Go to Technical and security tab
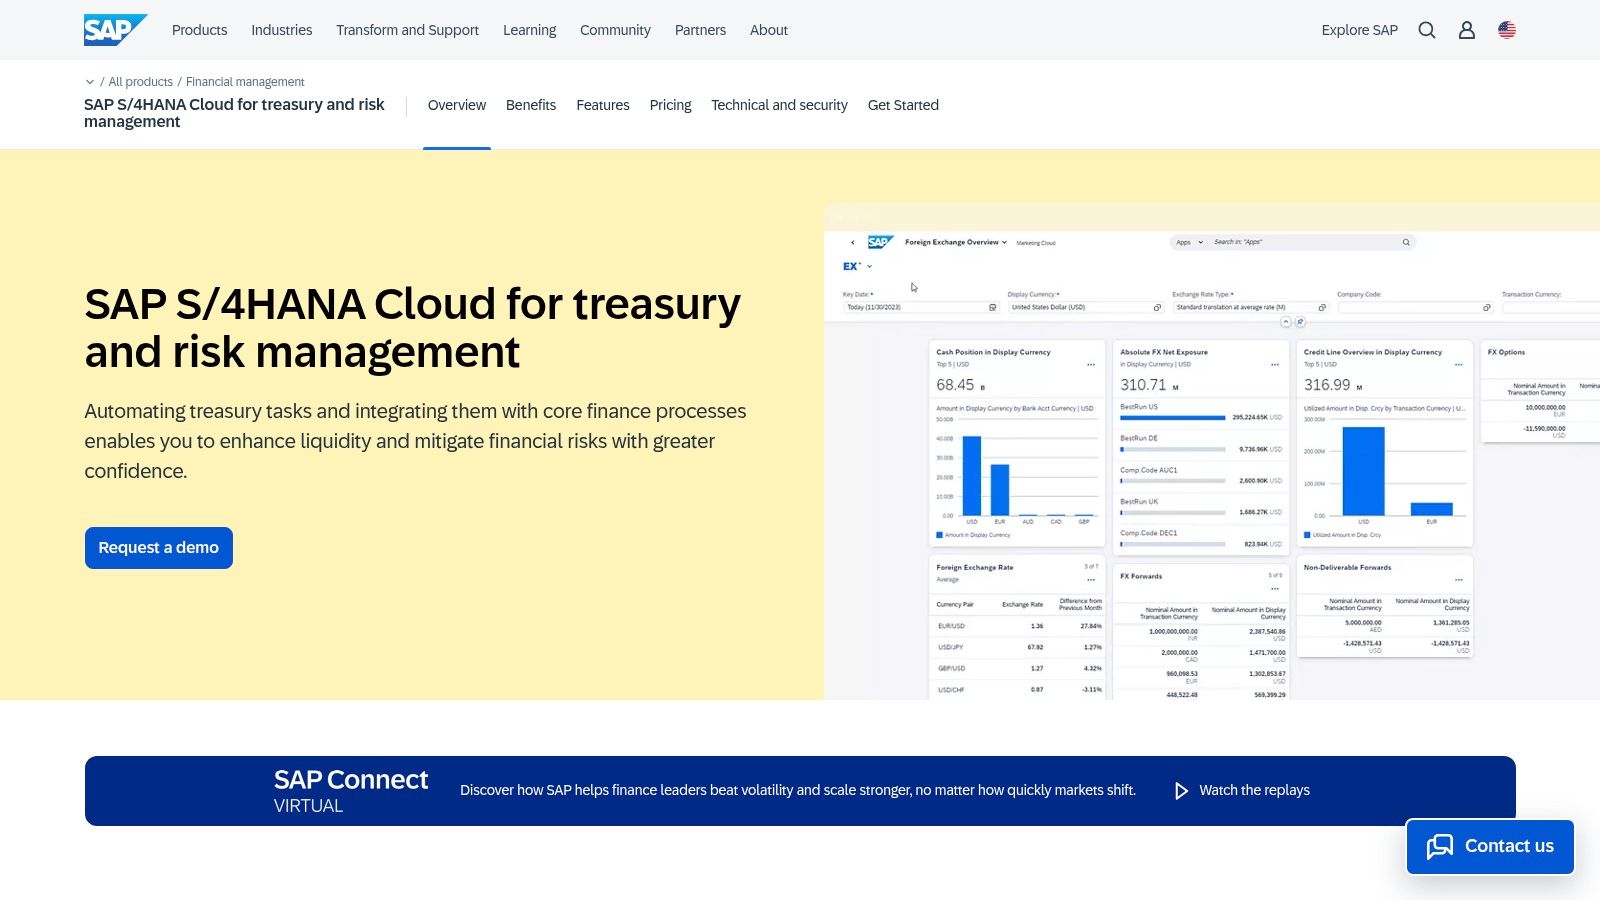The height and width of the screenshot is (900, 1600). pyautogui.click(x=779, y=105)
